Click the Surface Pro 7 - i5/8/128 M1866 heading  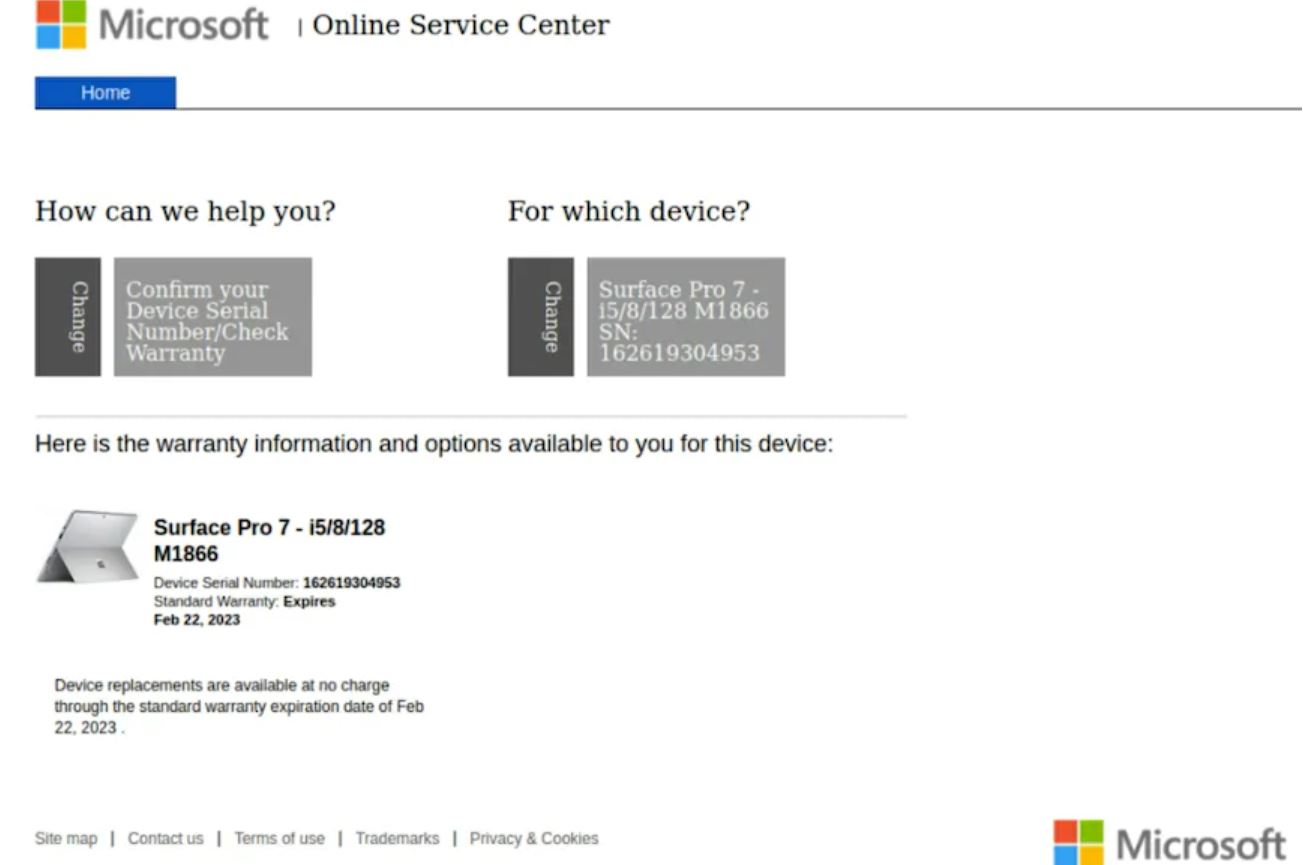coord(270,540)
